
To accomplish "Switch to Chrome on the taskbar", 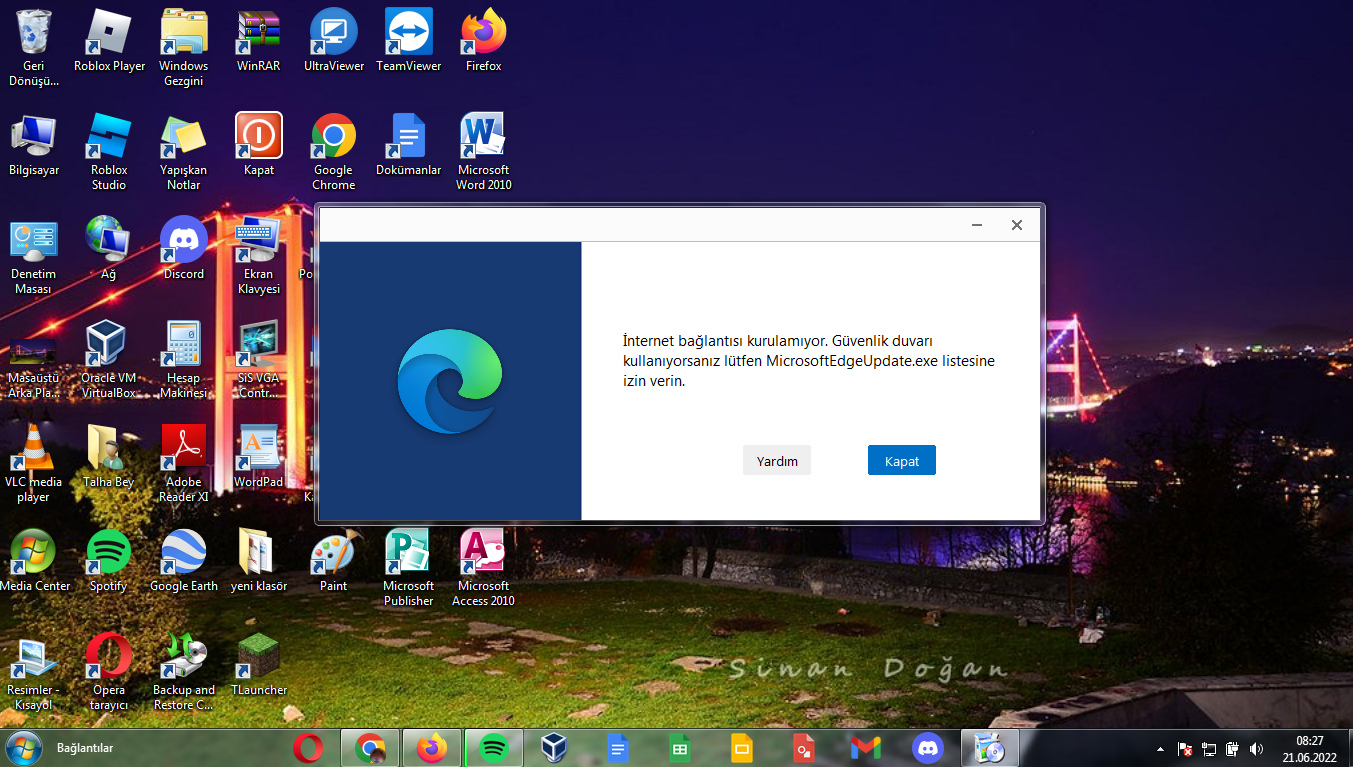I will [371, 748].
